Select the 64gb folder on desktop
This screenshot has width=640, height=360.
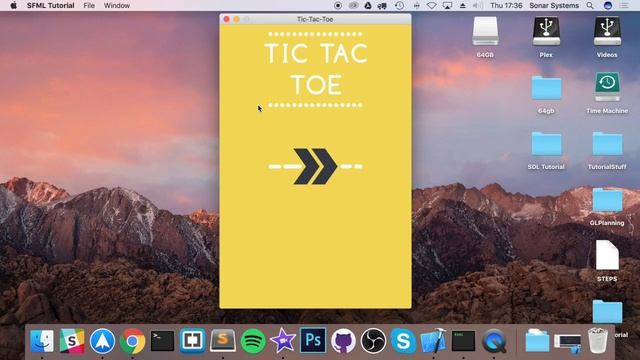(546, 88)
